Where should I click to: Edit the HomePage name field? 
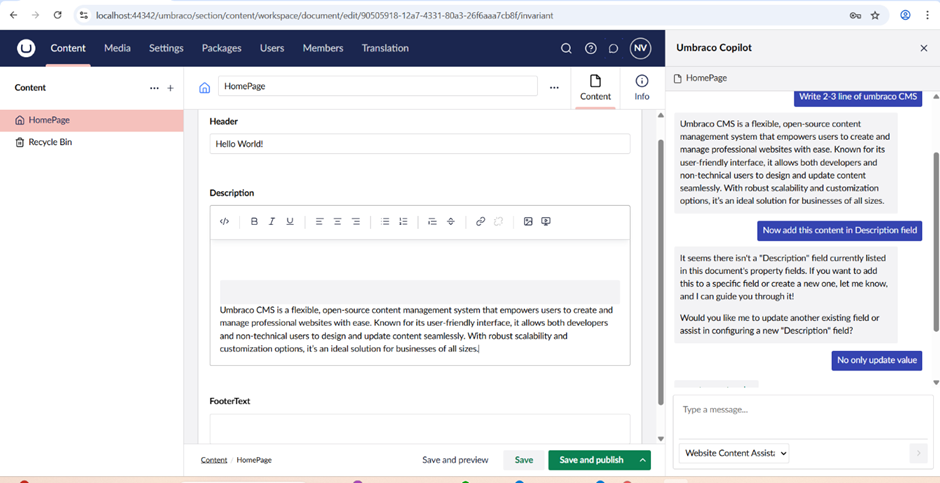click(378, 86)
